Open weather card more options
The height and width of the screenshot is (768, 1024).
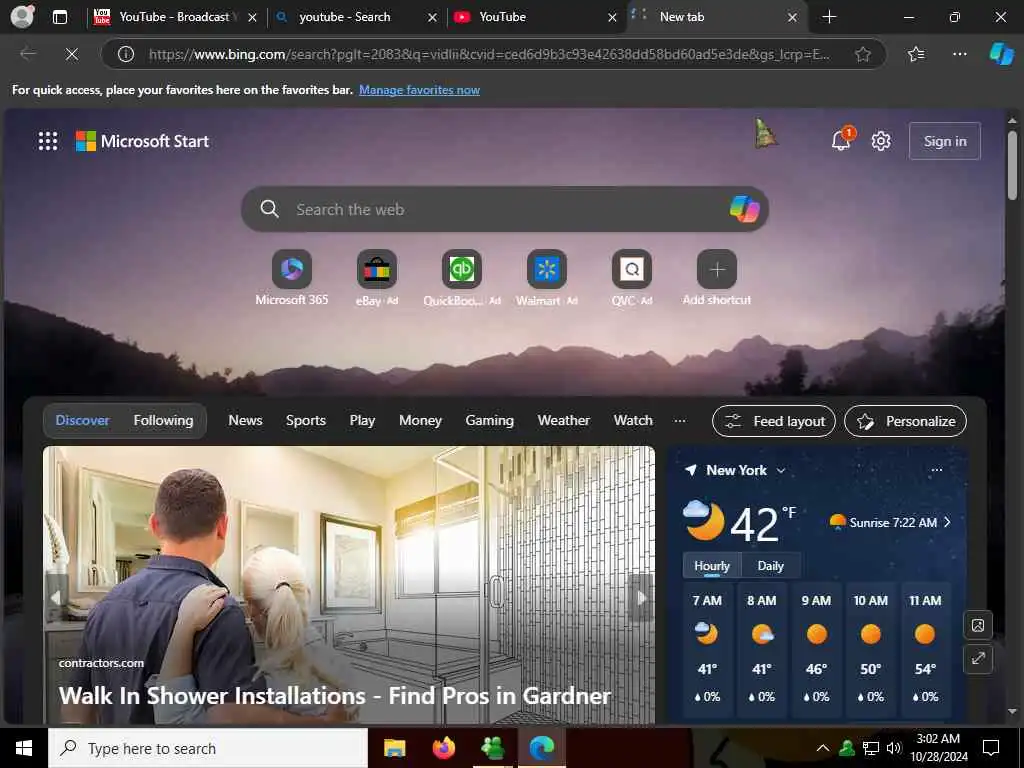pos(936,470)
